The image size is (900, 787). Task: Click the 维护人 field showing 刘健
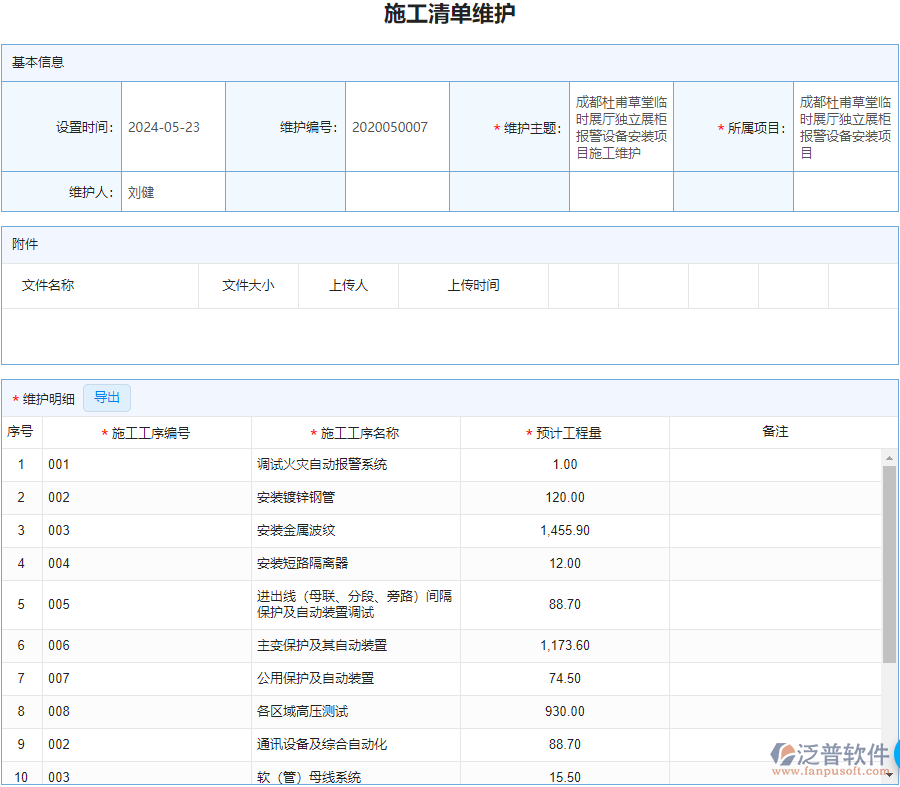click(138, 192)
